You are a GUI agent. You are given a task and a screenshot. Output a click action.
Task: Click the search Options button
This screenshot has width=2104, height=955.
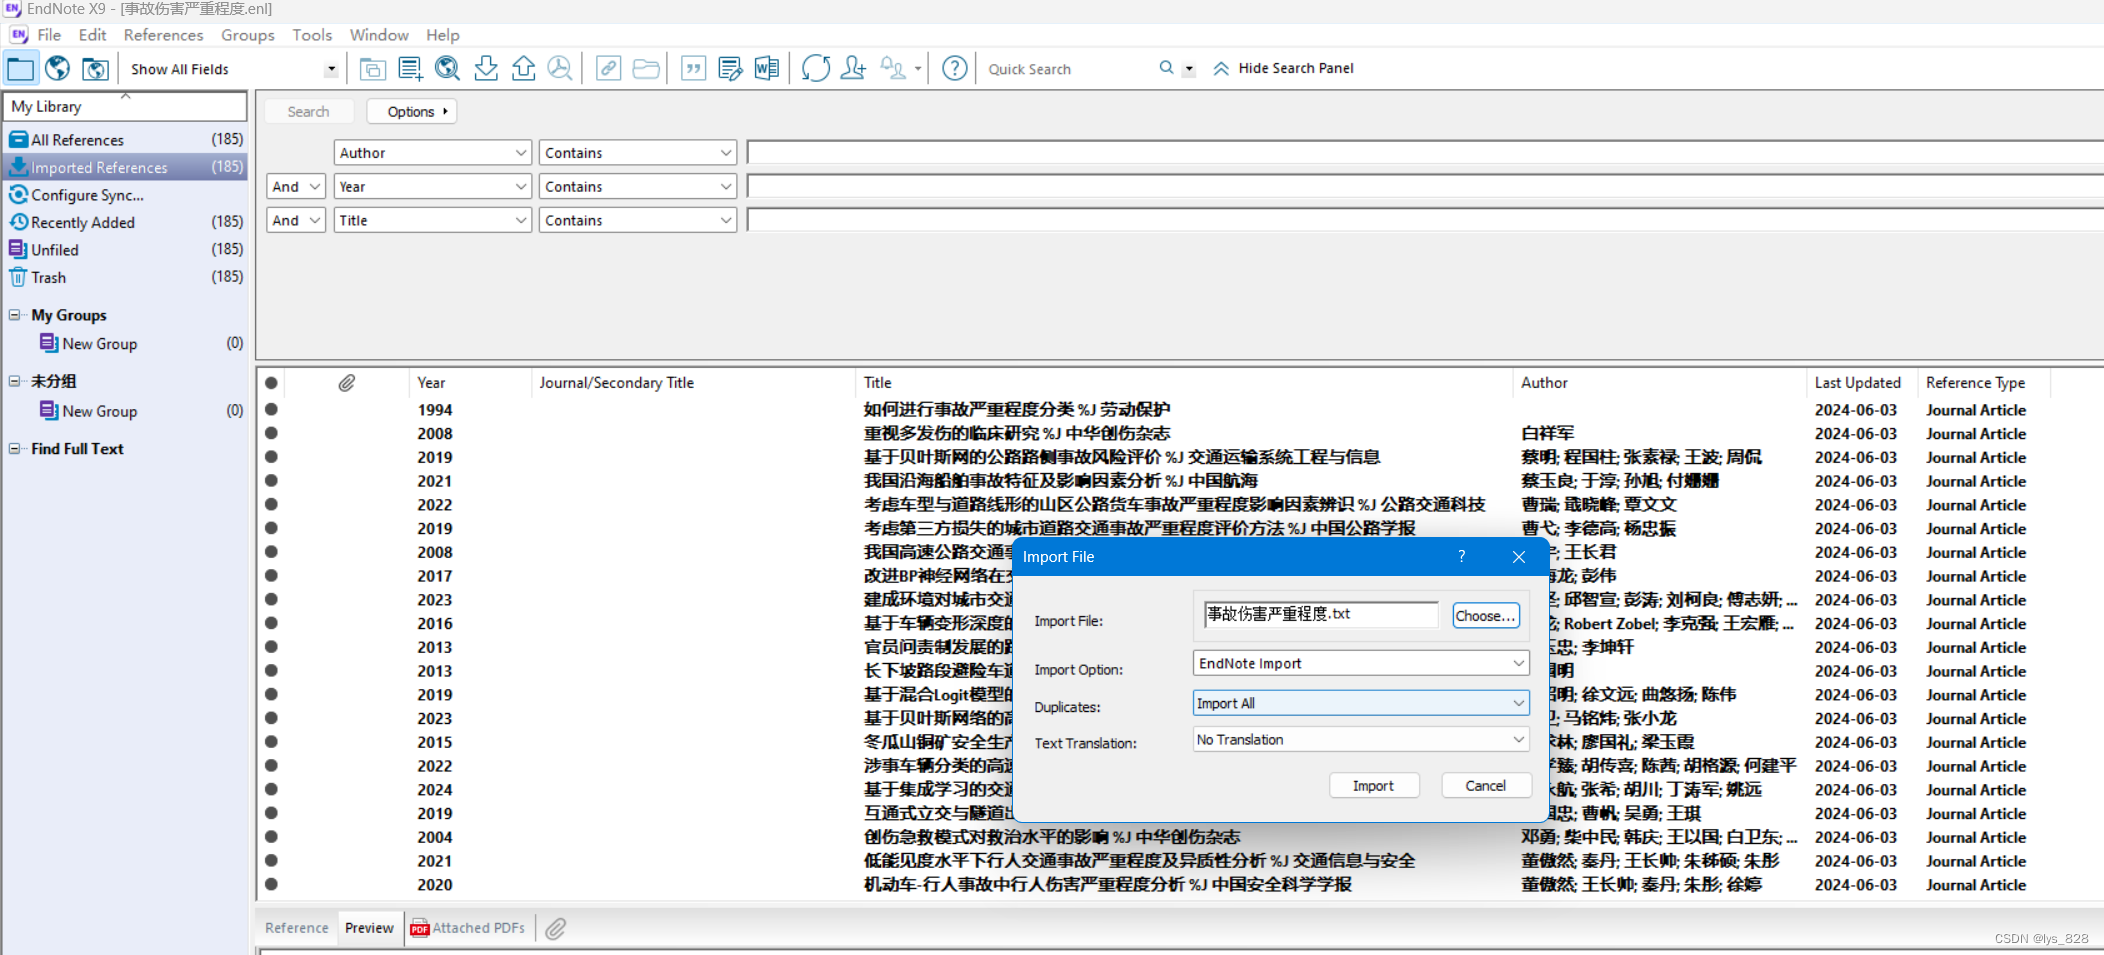pos(411,112)
